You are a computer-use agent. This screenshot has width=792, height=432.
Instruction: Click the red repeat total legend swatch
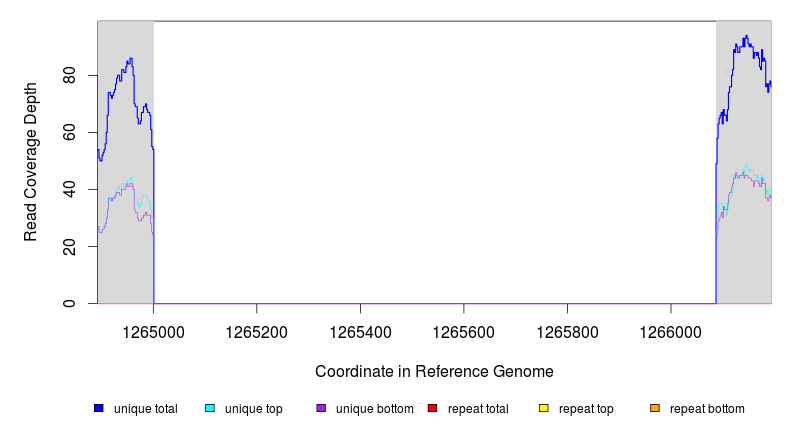(x=432, y=409)
